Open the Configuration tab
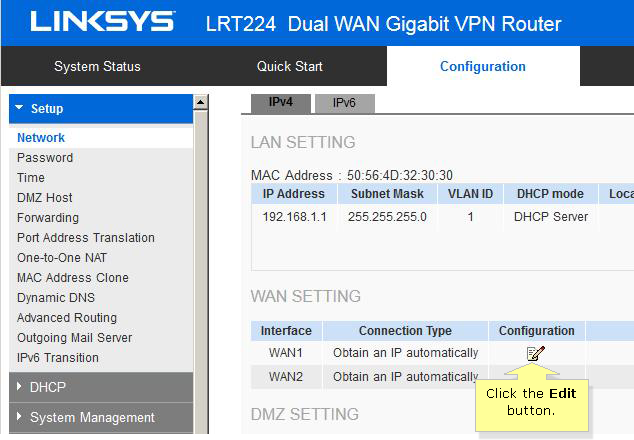 click(x=483, y=66)
